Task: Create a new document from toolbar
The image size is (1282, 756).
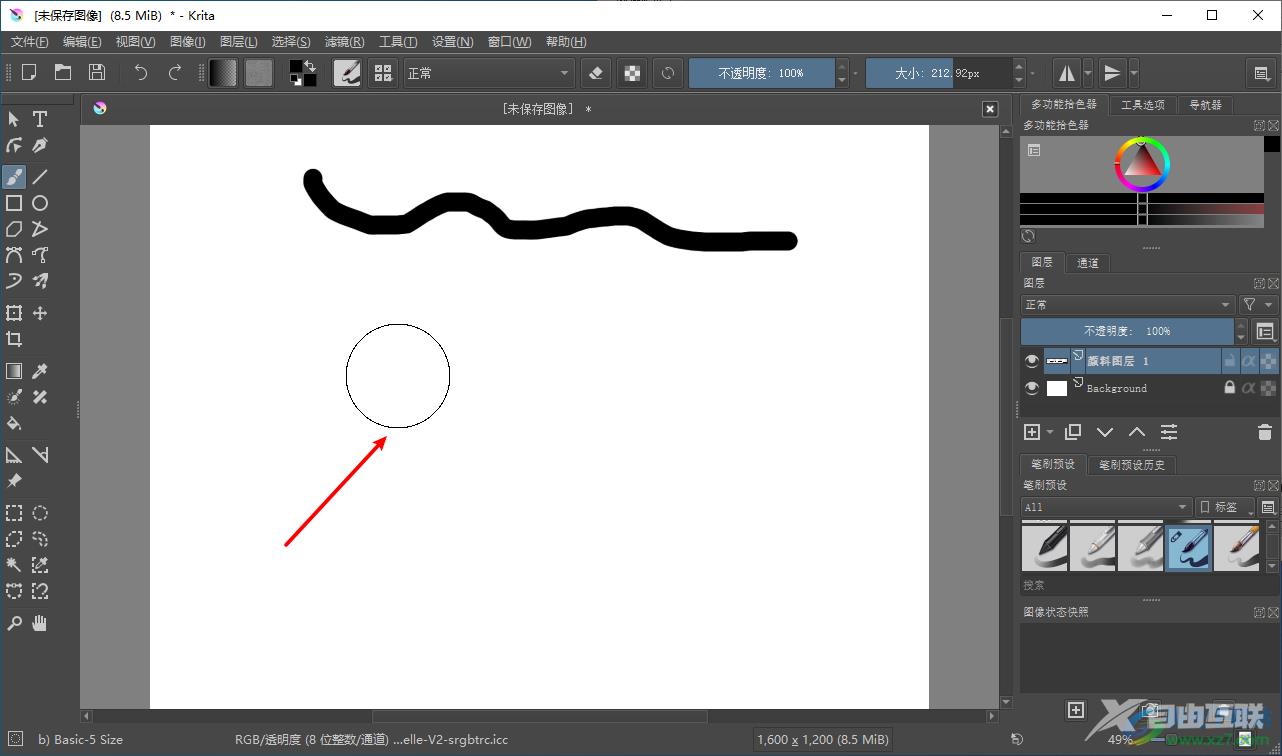Action: click(x=29, y=72)
